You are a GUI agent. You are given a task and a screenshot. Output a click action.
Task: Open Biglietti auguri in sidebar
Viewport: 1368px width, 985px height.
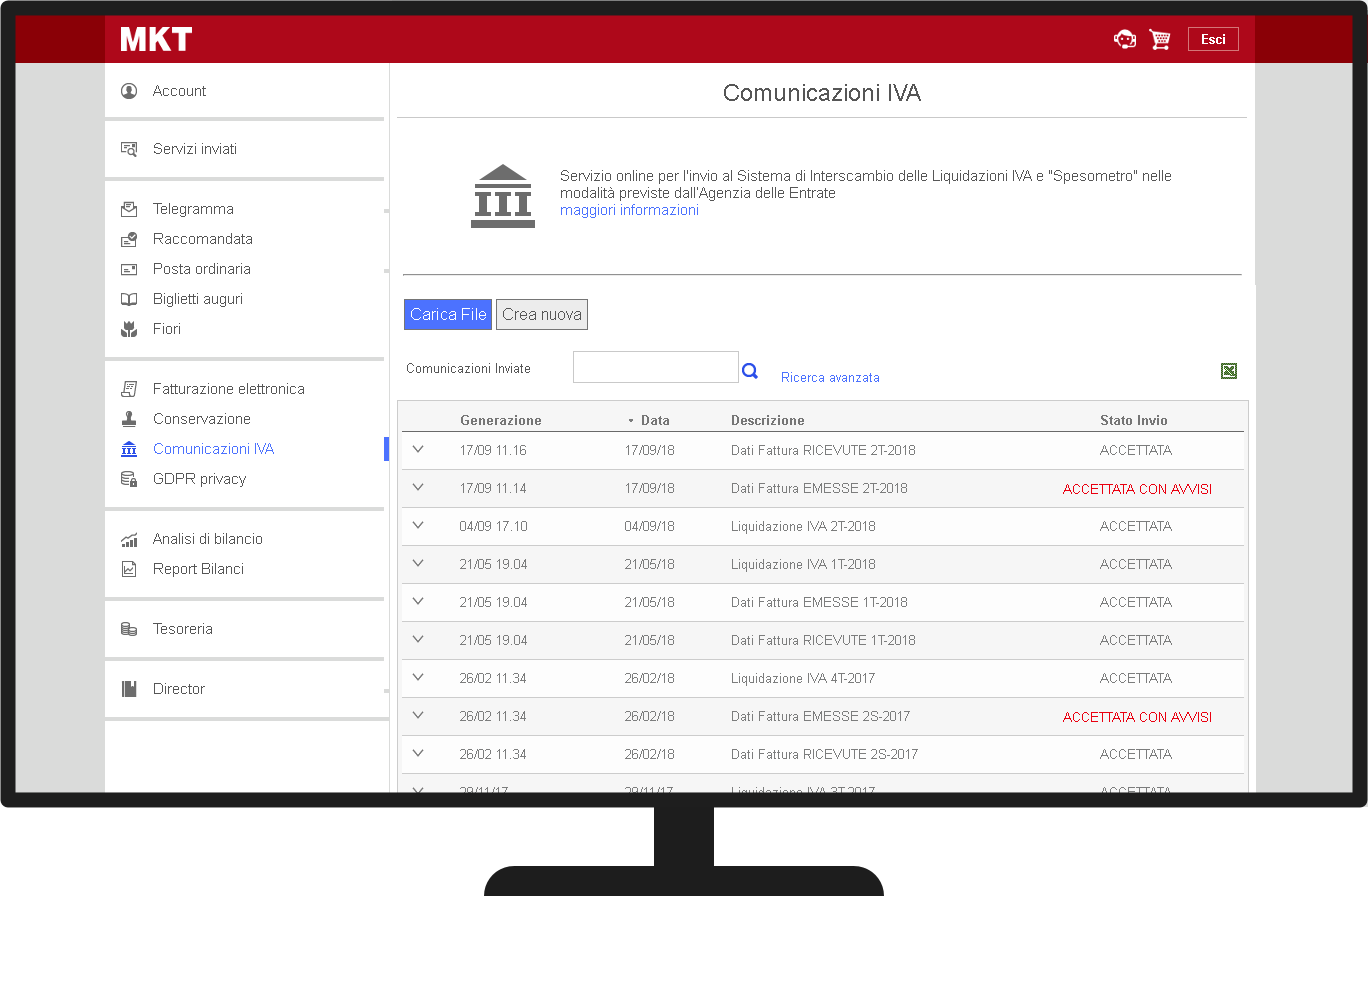198,299
